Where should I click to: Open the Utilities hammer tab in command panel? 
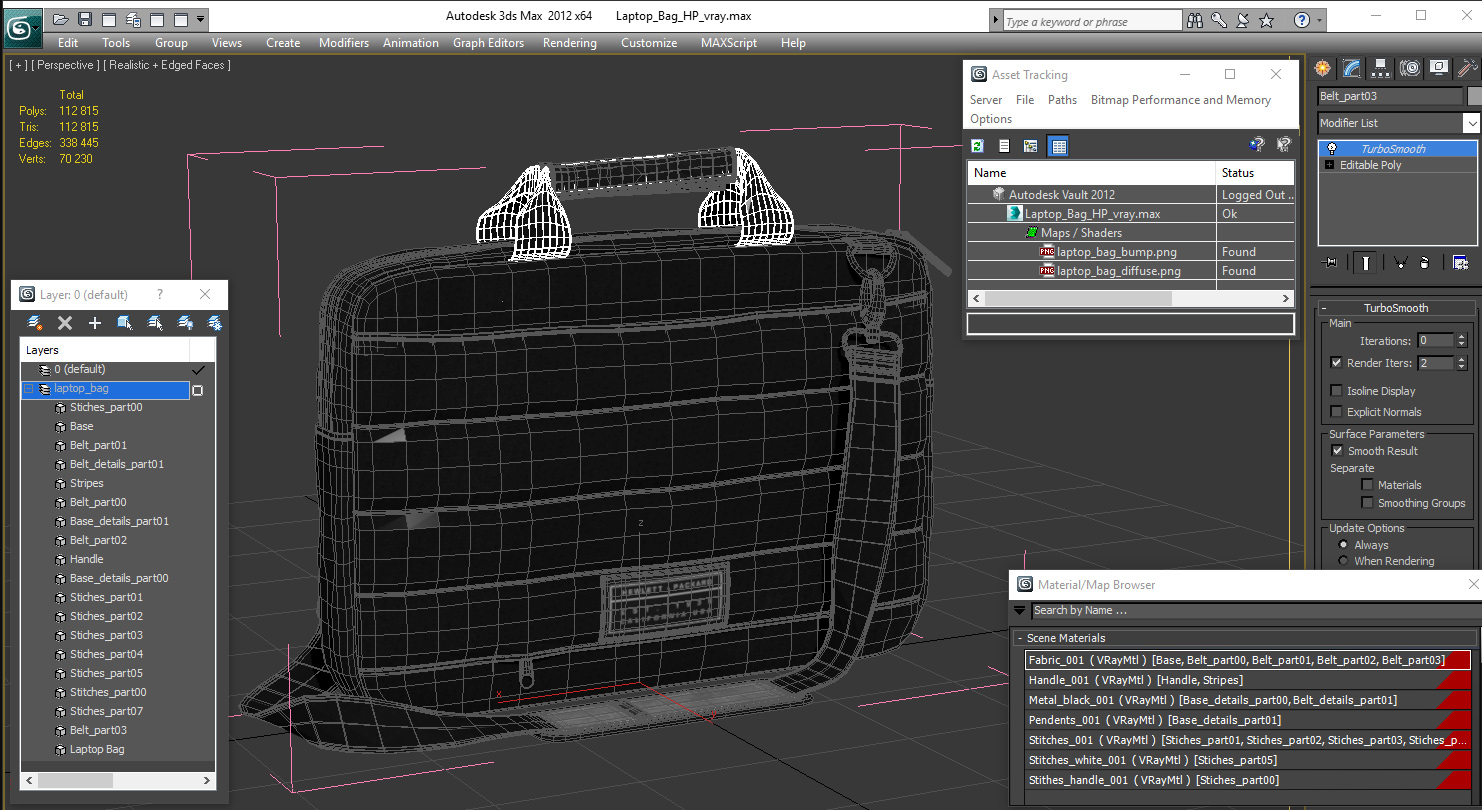[x=1467, y=68]
